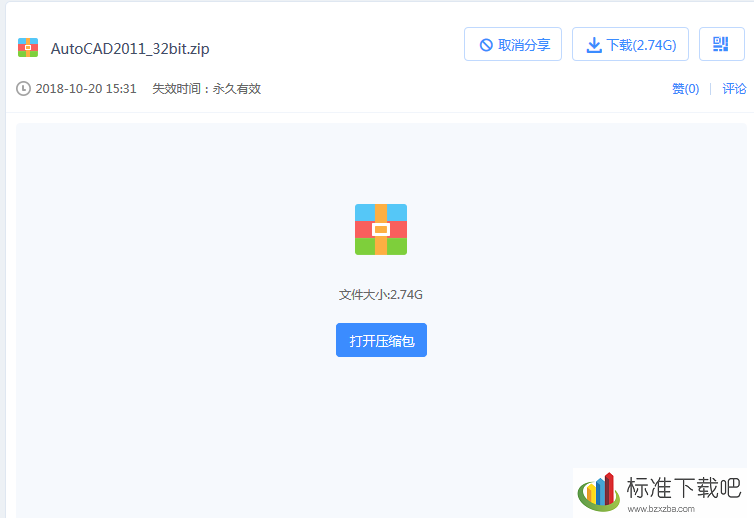Click the AutoCAD2011_32bit.zip file name
Viewport: 754px width, 518px height.
(x=130, y=49)
